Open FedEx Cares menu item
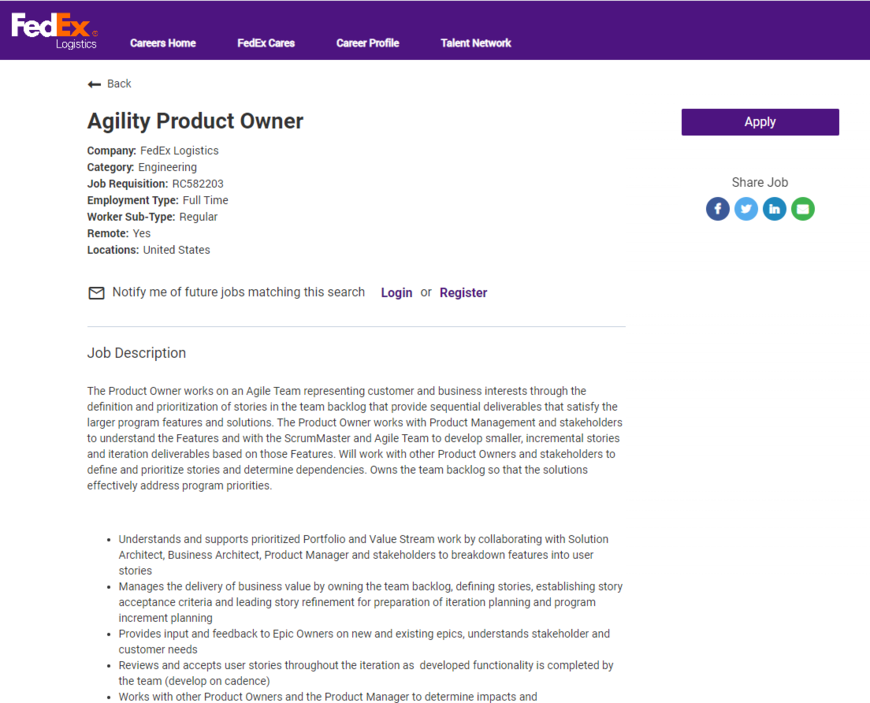 266,43
